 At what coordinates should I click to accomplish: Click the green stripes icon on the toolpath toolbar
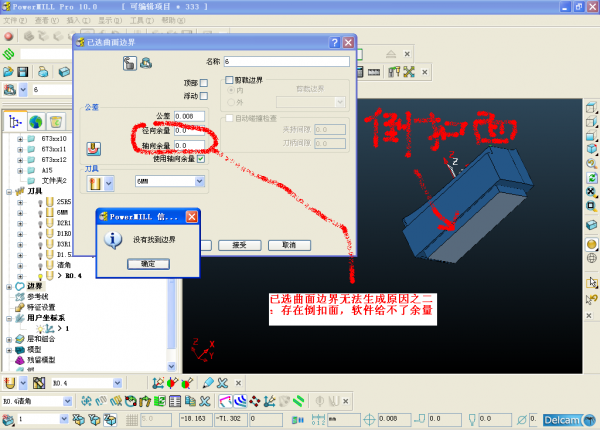pos(298,401)
